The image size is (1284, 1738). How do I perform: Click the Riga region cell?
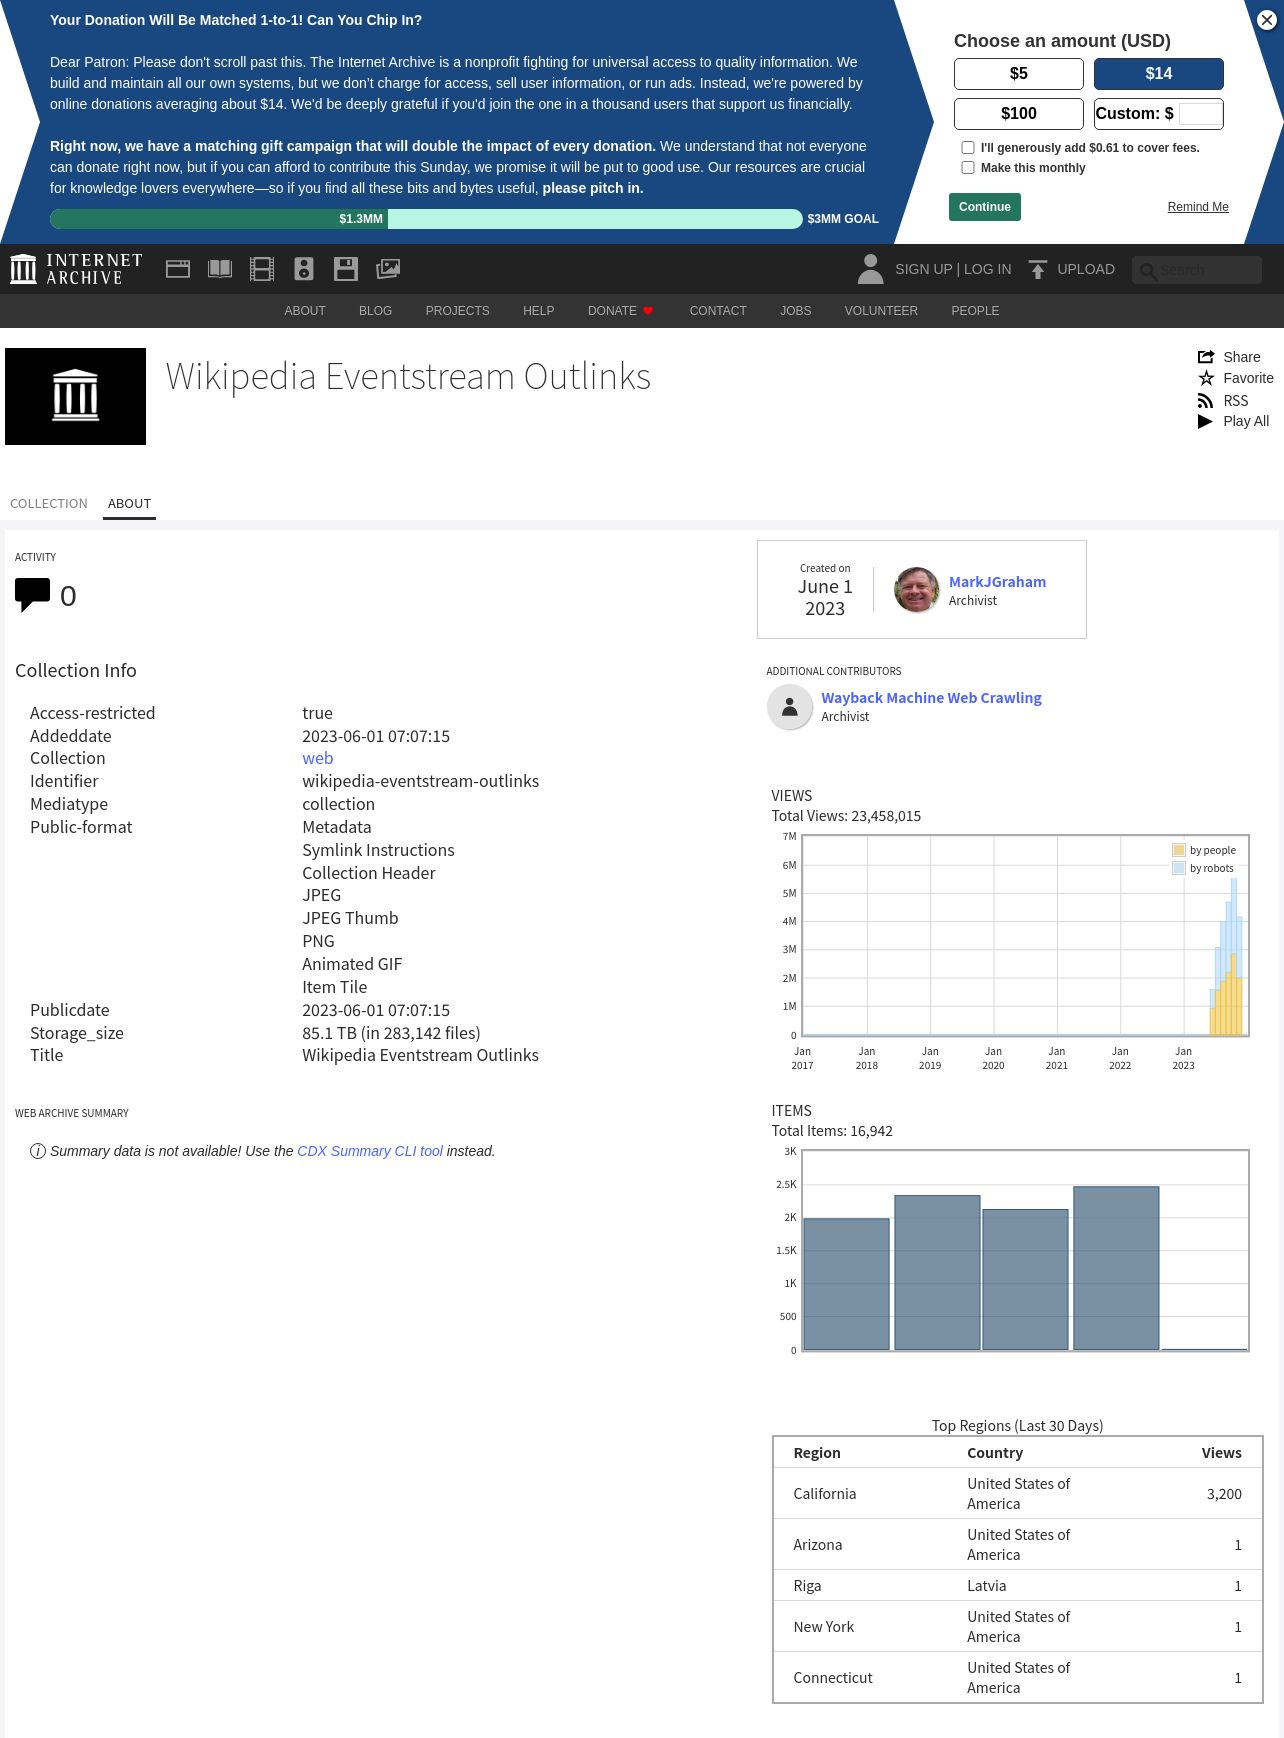click(807, 1586)
